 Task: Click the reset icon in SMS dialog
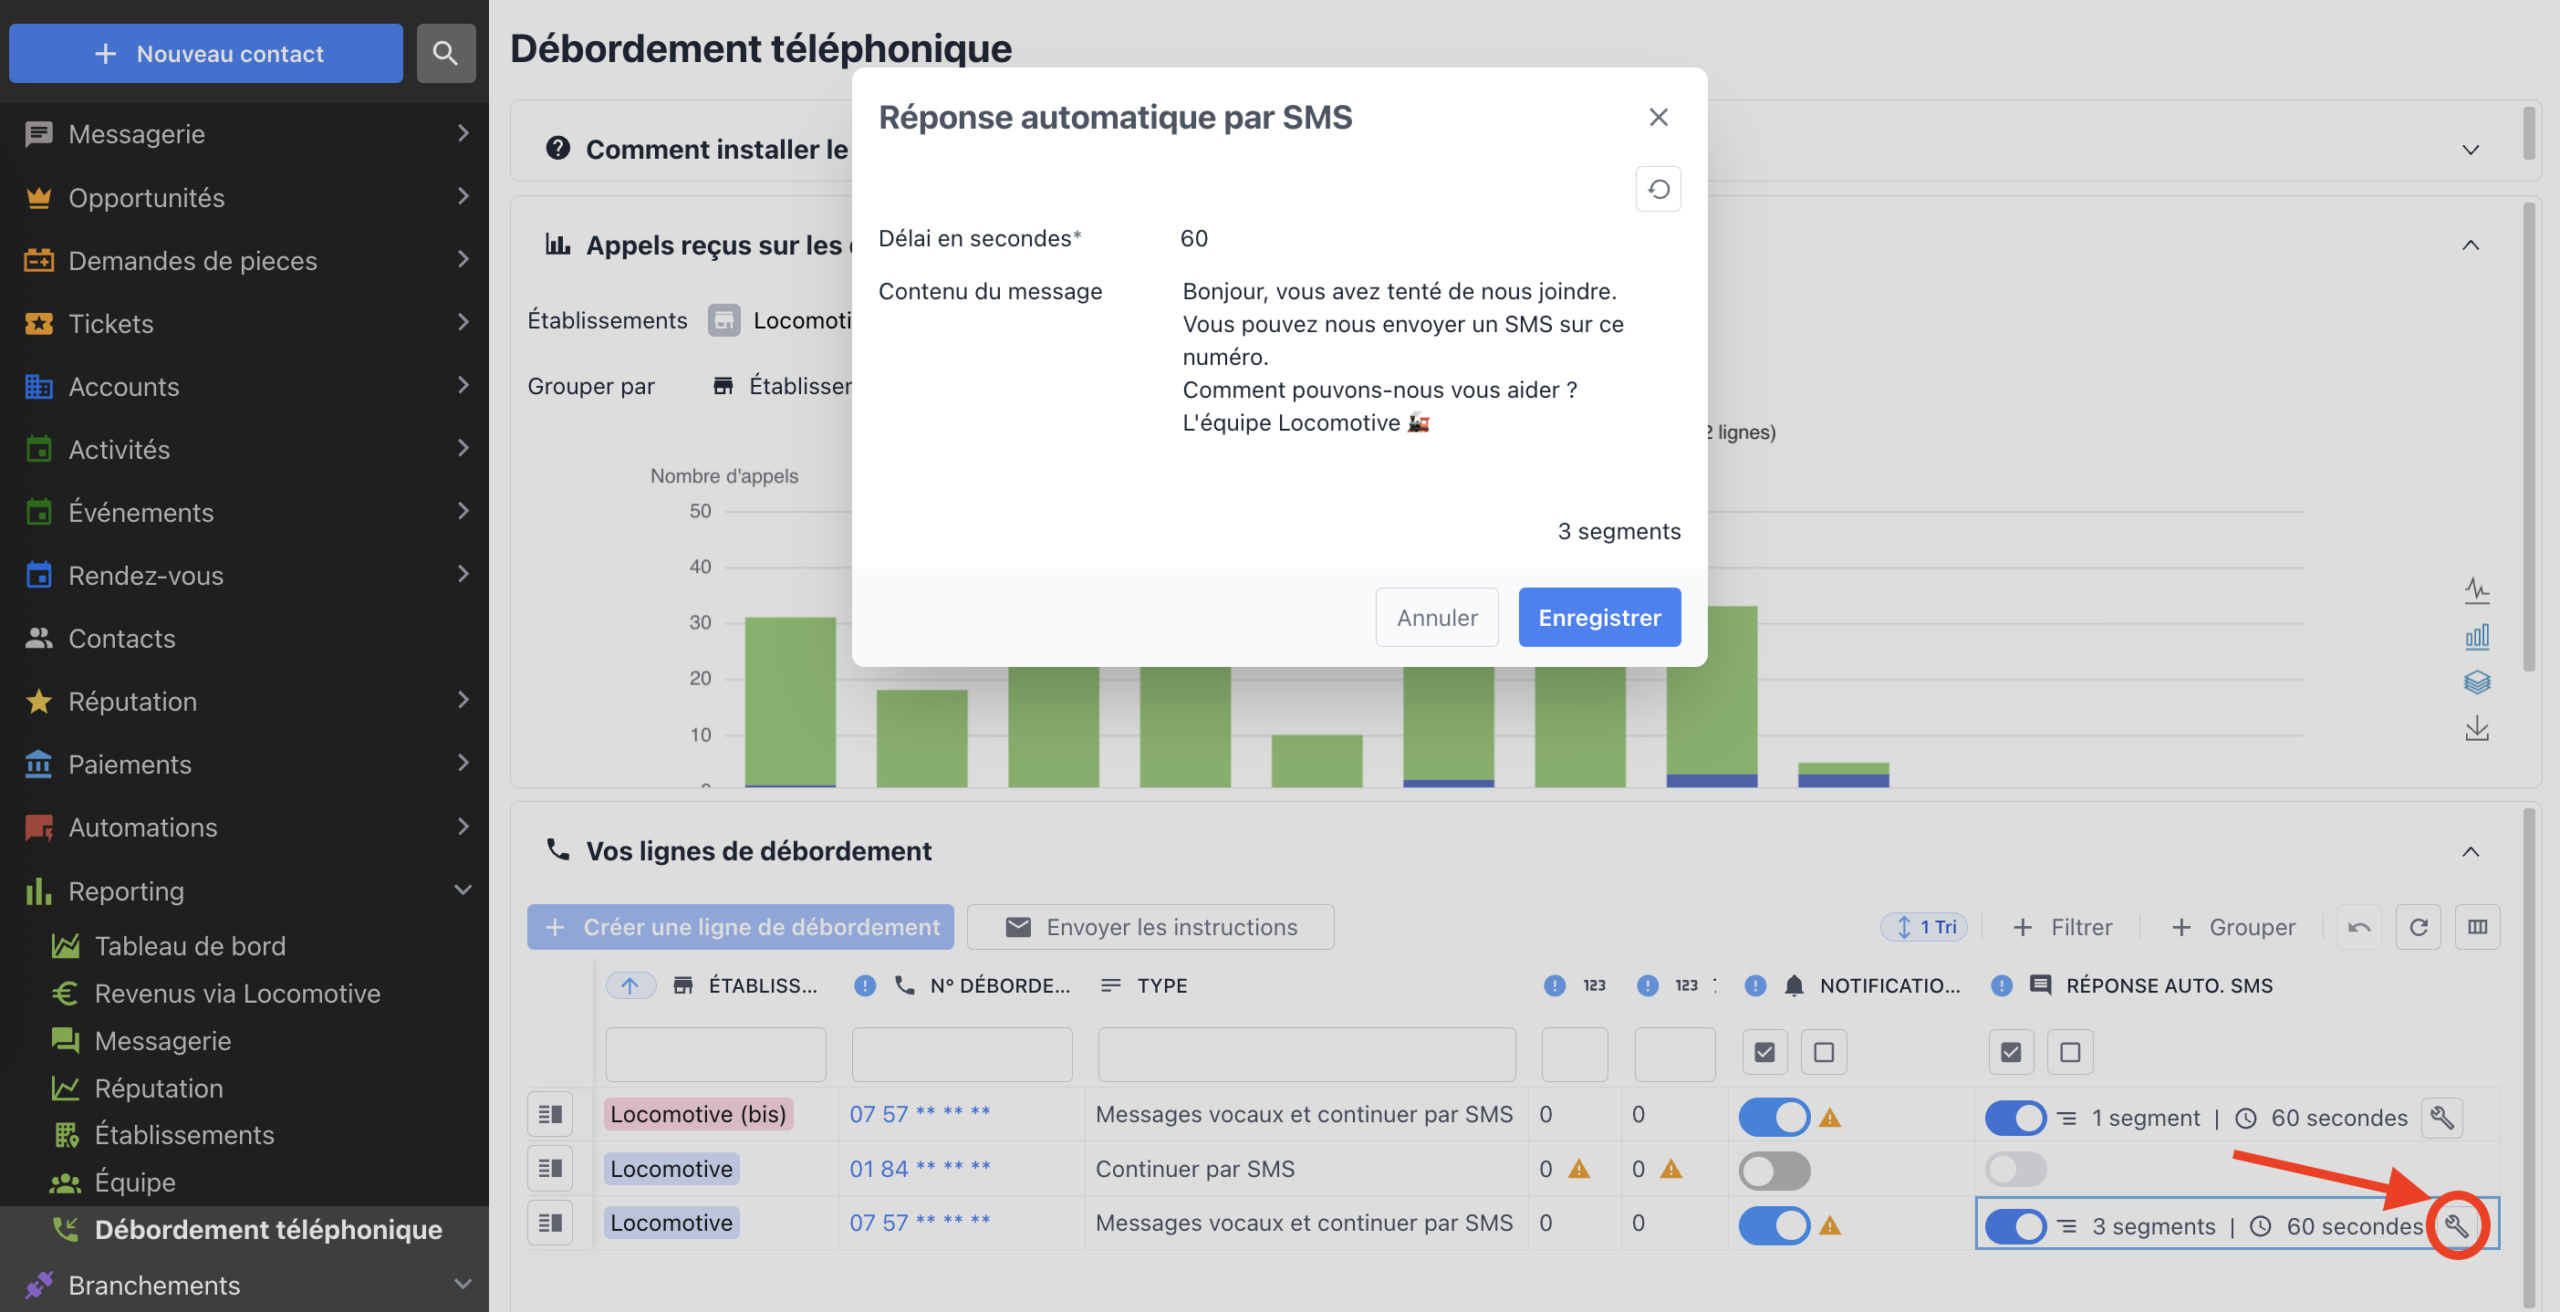tap(1658, 189)
